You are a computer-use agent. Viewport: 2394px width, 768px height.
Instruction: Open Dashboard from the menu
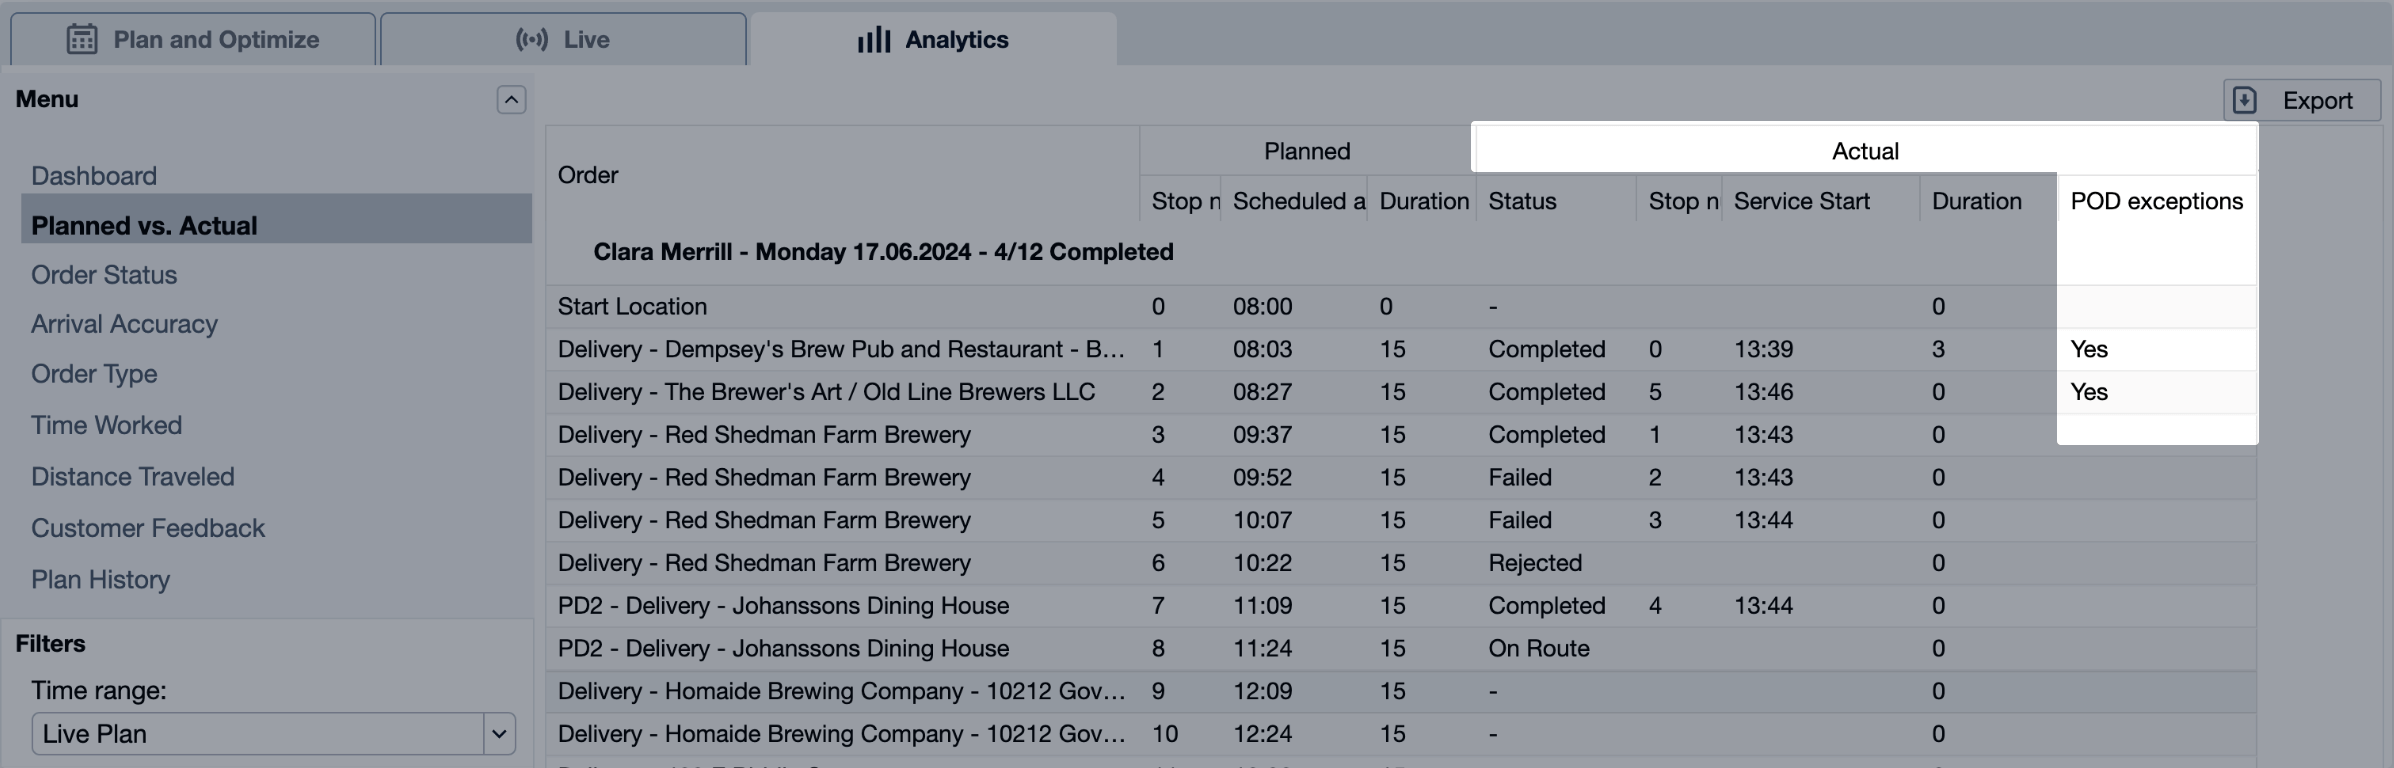[x=94, y=176]
